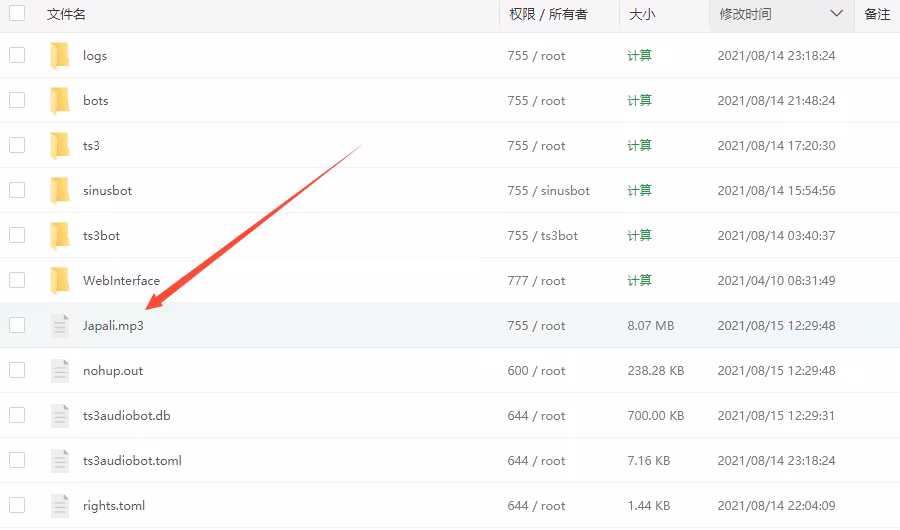Click the 8.07 MB size value

click(650, 326)
